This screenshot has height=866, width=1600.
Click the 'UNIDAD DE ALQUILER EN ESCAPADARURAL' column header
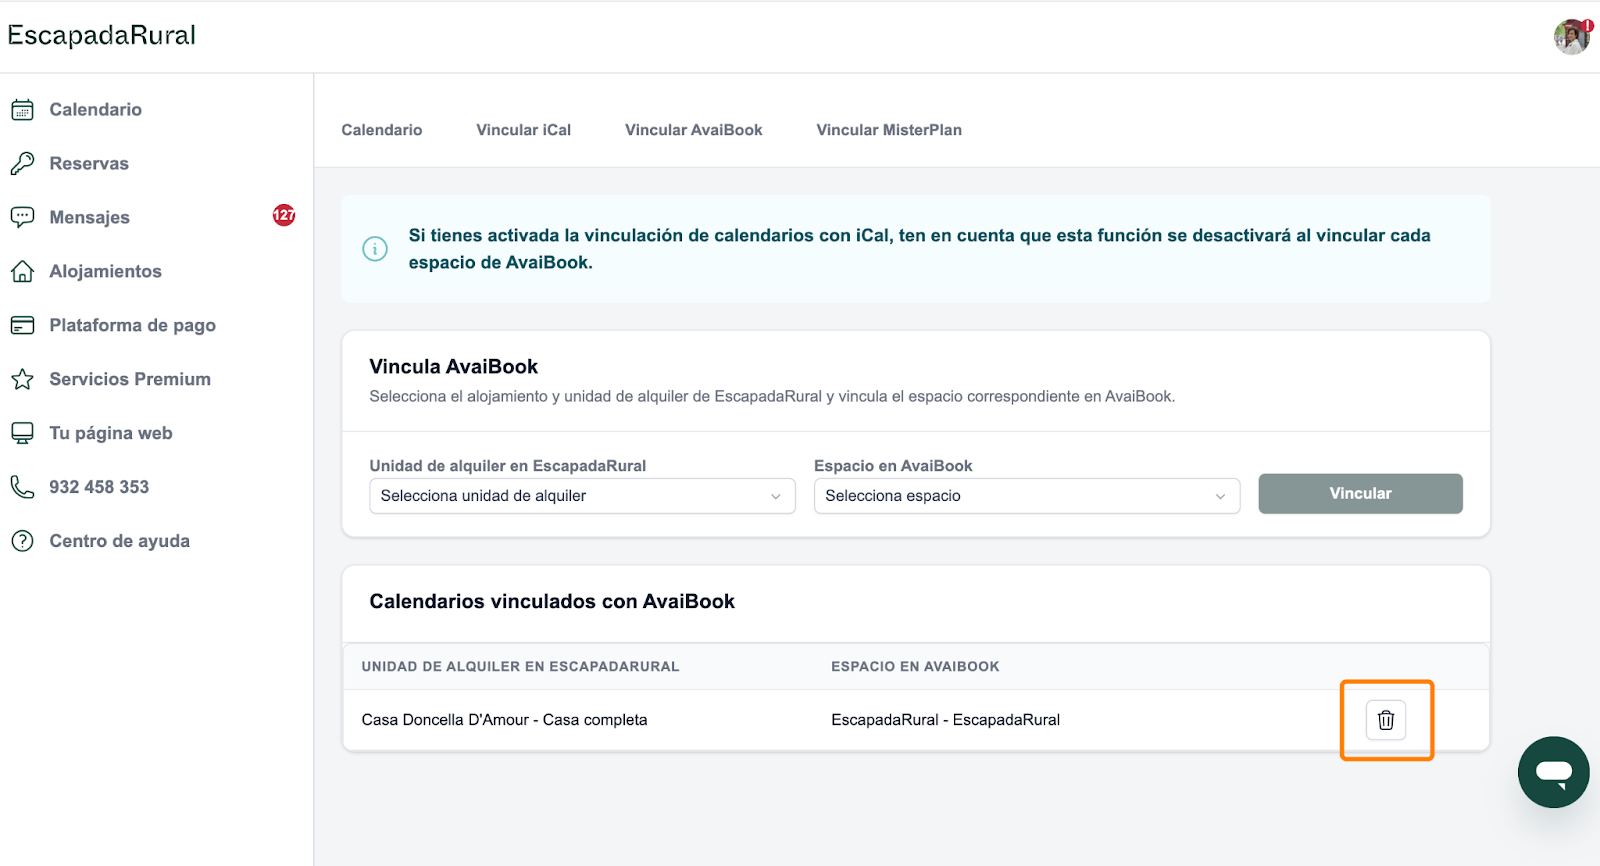[520, 667]
